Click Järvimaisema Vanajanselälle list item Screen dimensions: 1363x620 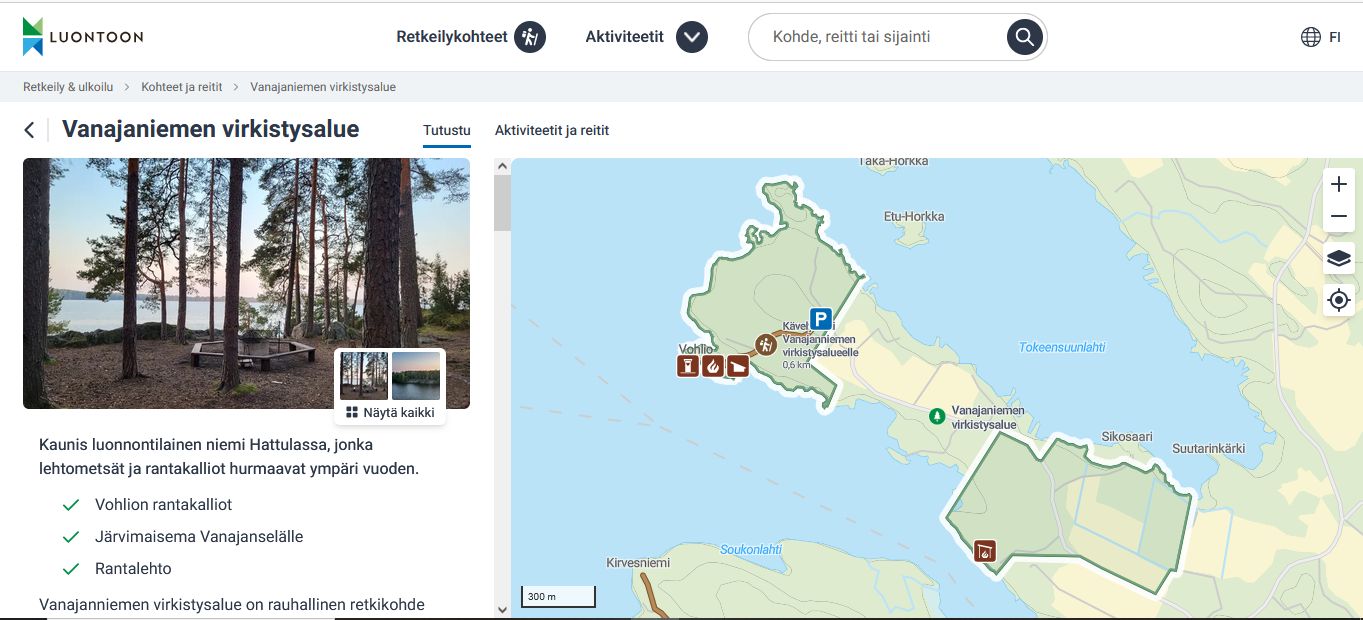tap(199, 537)
